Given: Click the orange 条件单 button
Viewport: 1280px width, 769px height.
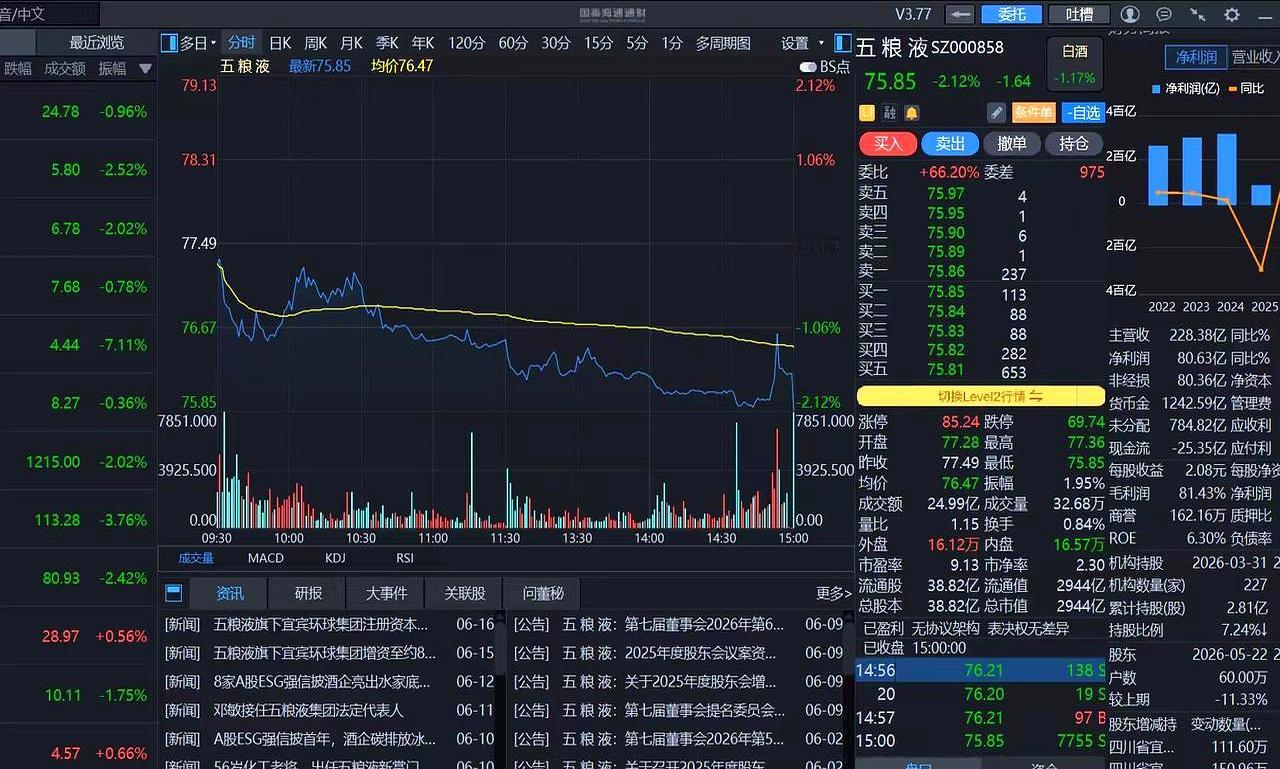Looking at the screenshot, I should pyautogui.click(x=1034, y=113).
